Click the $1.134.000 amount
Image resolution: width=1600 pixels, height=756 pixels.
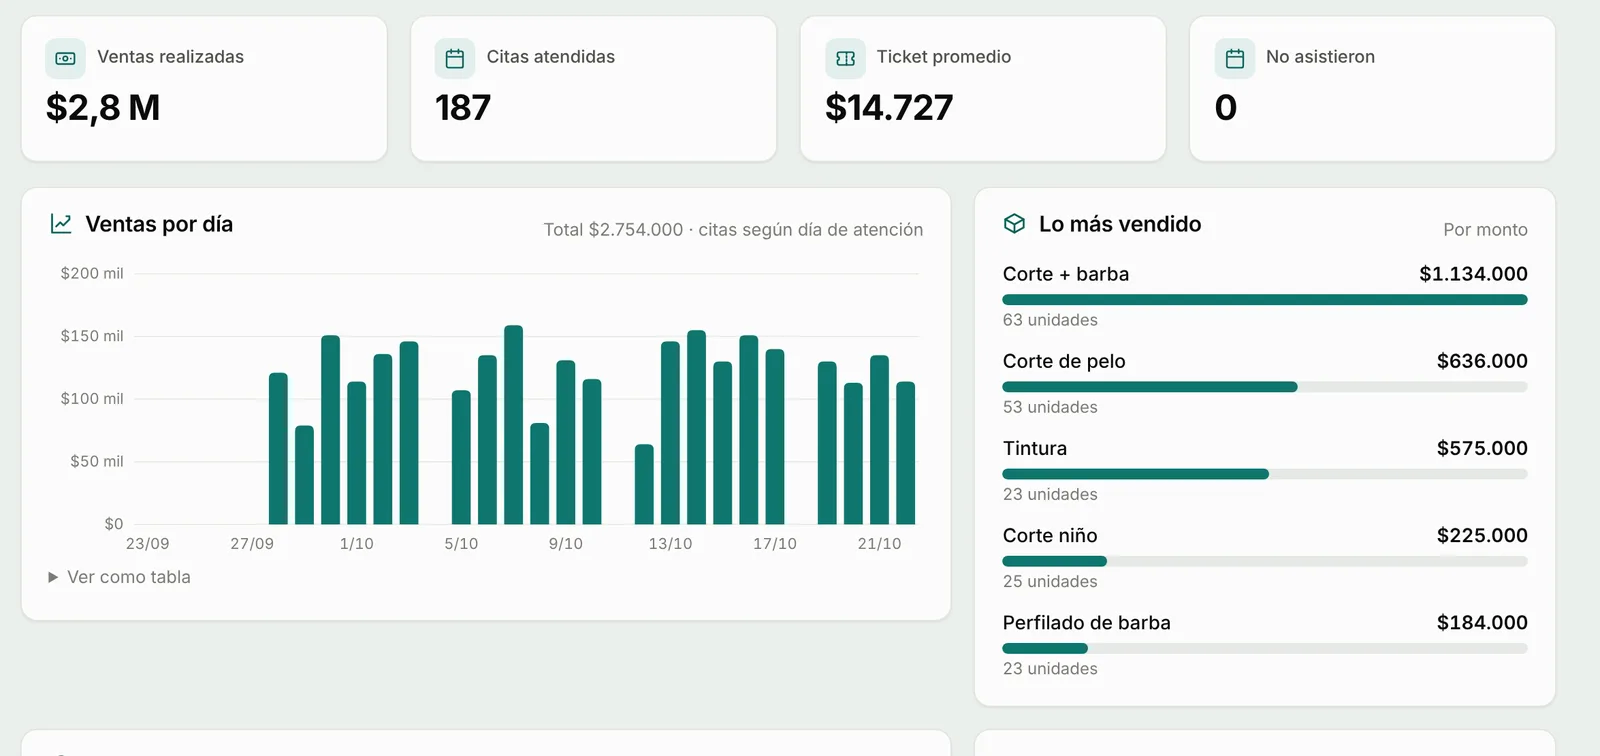[x=1473, y=274]
